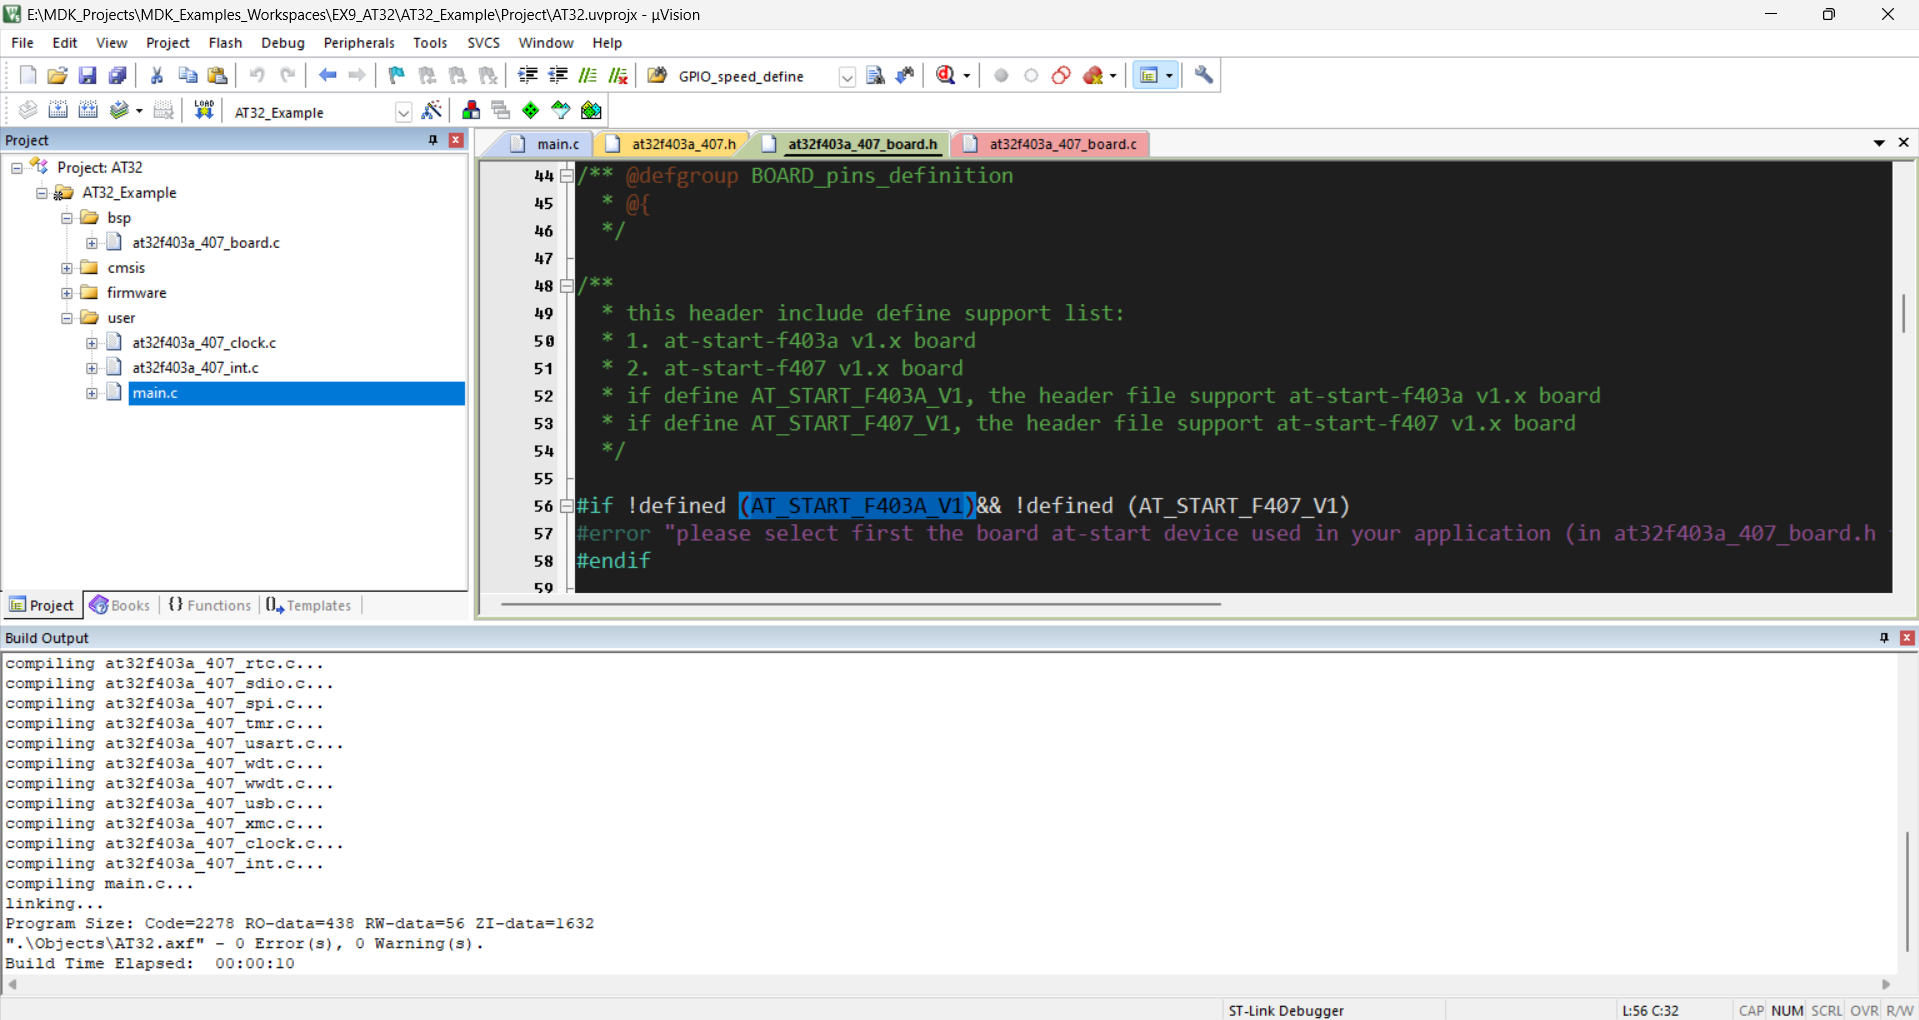
Task: Switch to the at32f403a_407.h tab
Action: point(672,144)
